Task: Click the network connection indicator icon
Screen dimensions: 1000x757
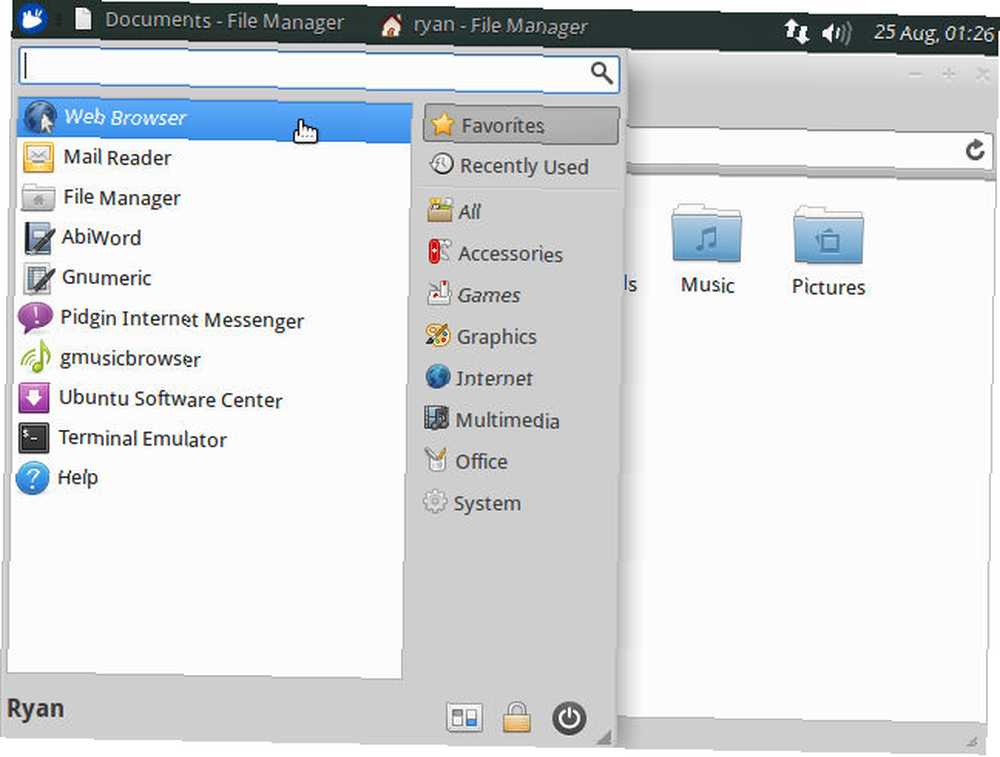Action: [796, 31]
